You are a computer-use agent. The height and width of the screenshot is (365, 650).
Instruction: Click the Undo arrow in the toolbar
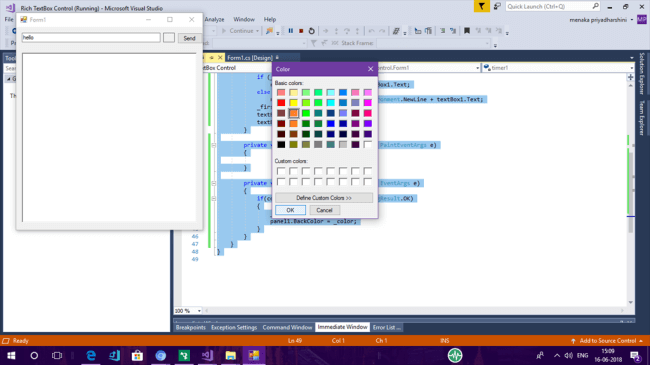[371, 31]
